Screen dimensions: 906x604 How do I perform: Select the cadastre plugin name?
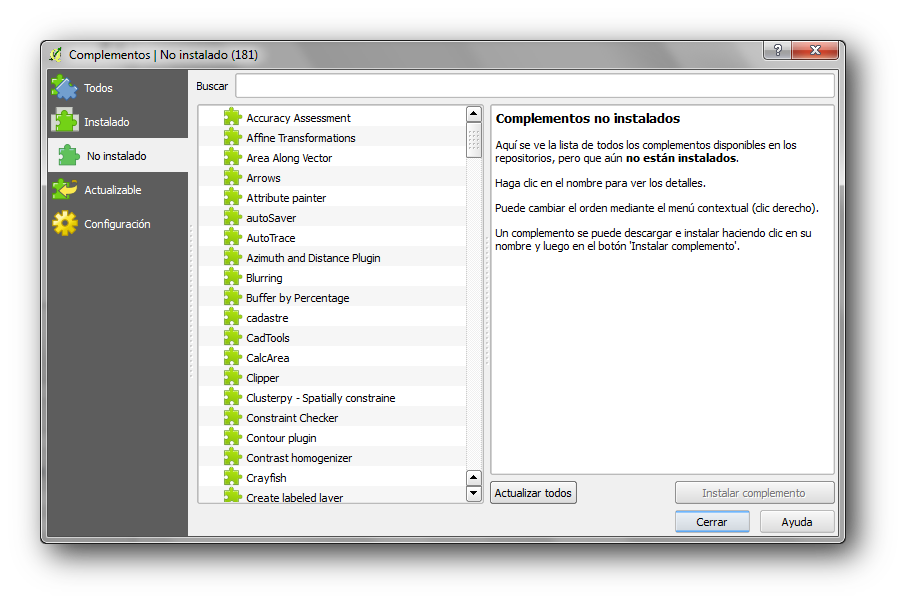pos(267,318)
